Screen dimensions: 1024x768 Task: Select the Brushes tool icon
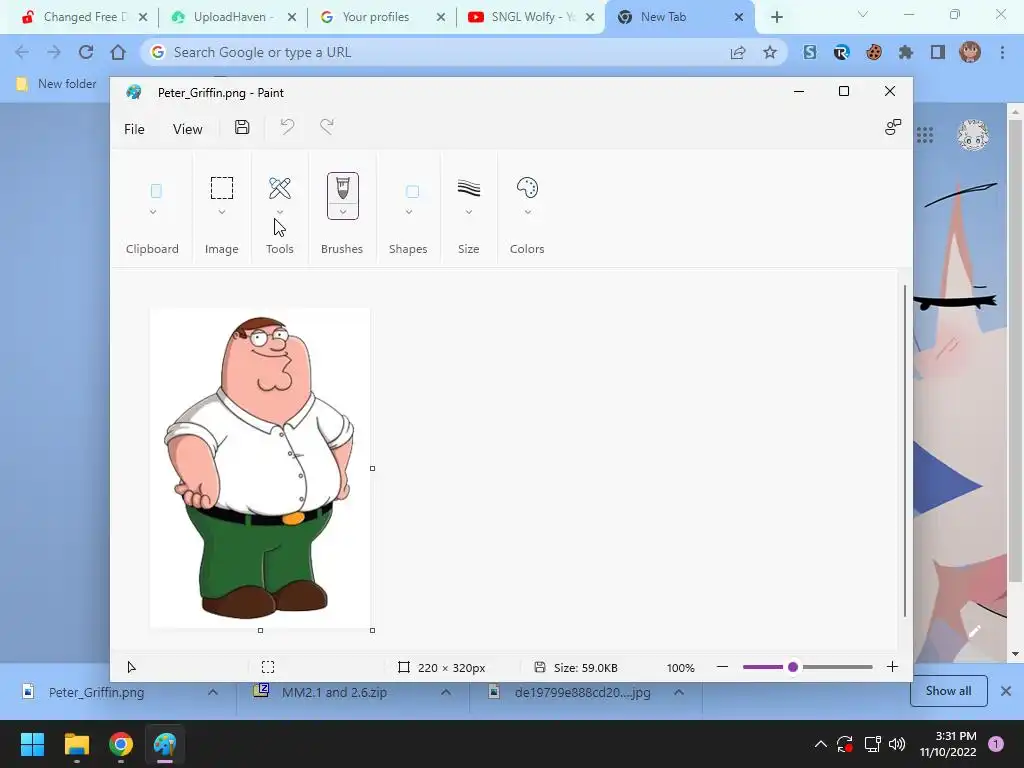pos(343,189)
